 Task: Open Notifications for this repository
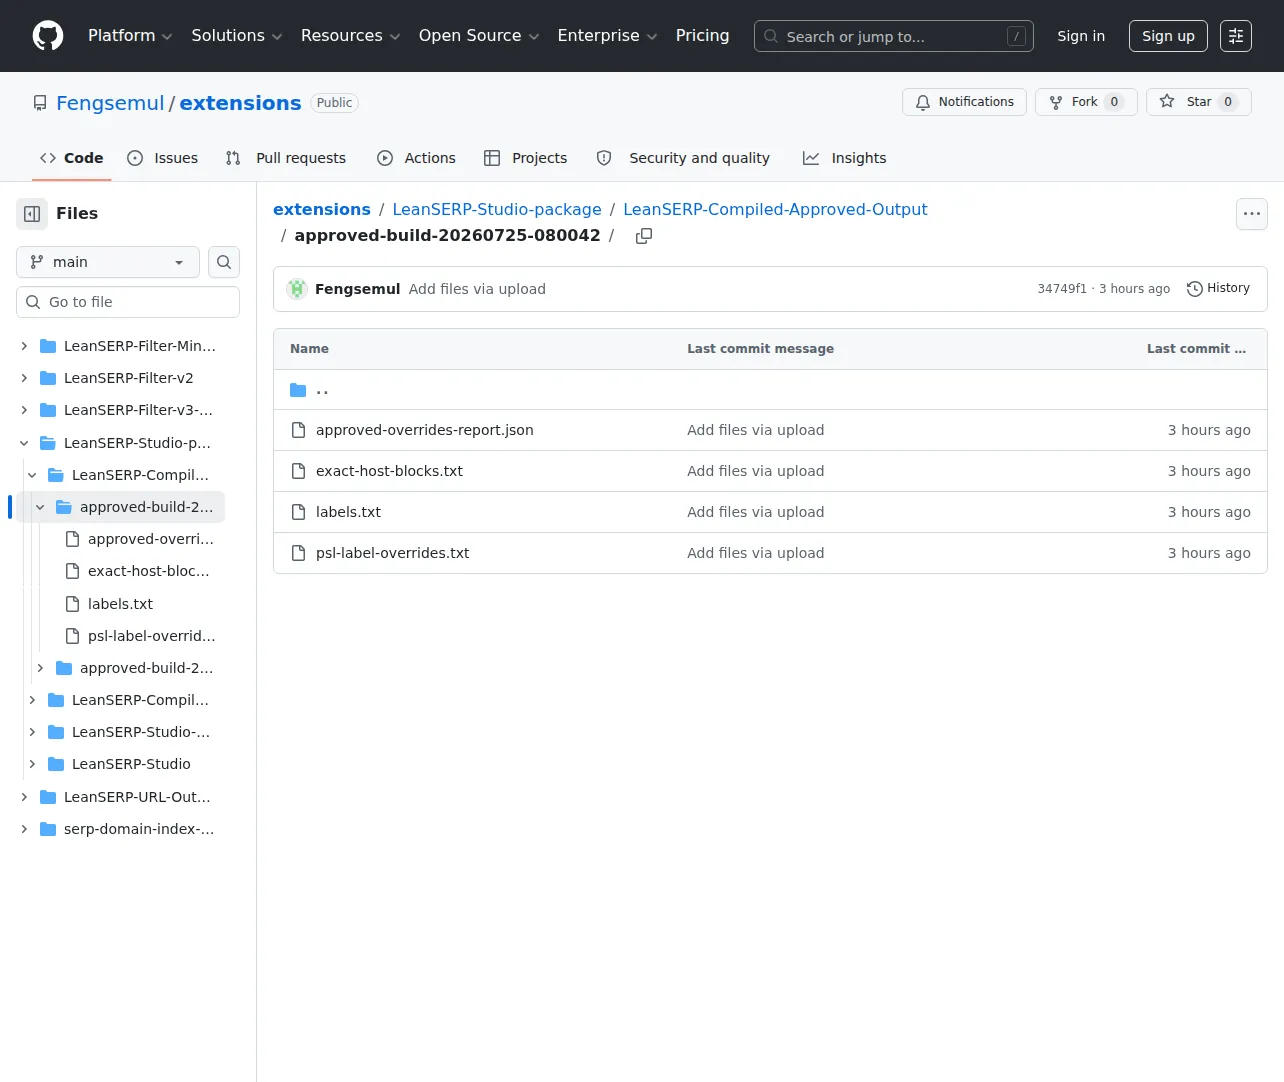pyautogui.click(x=964, y=102)
